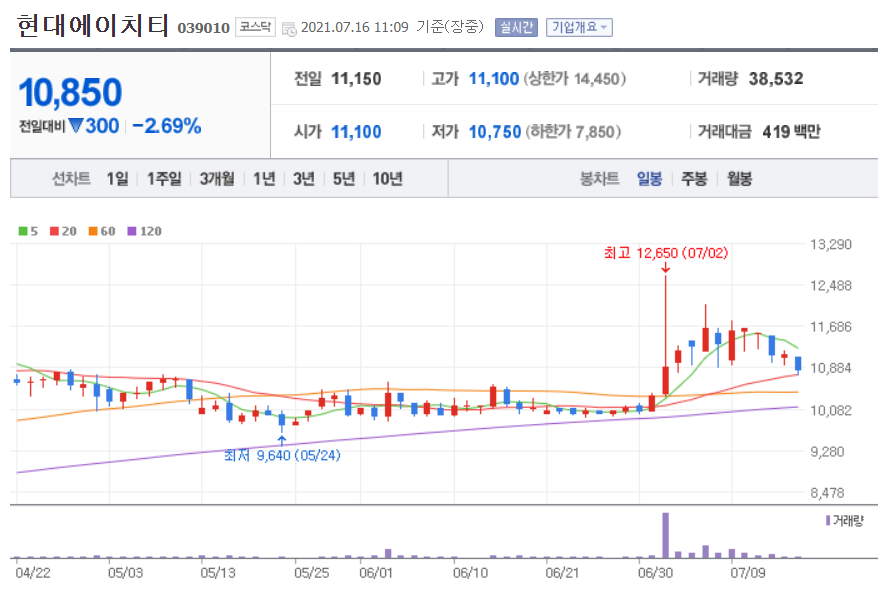Select the 1주일 line chart period
The height and width of the screenshot is (592, 878).
[x=164, y=179]
